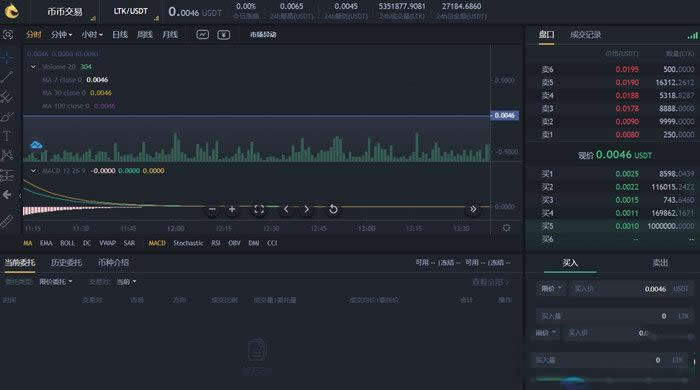
Task: Click the zoom out minus icon on chart
Action: pyautogui.click(x=212, y=209)
